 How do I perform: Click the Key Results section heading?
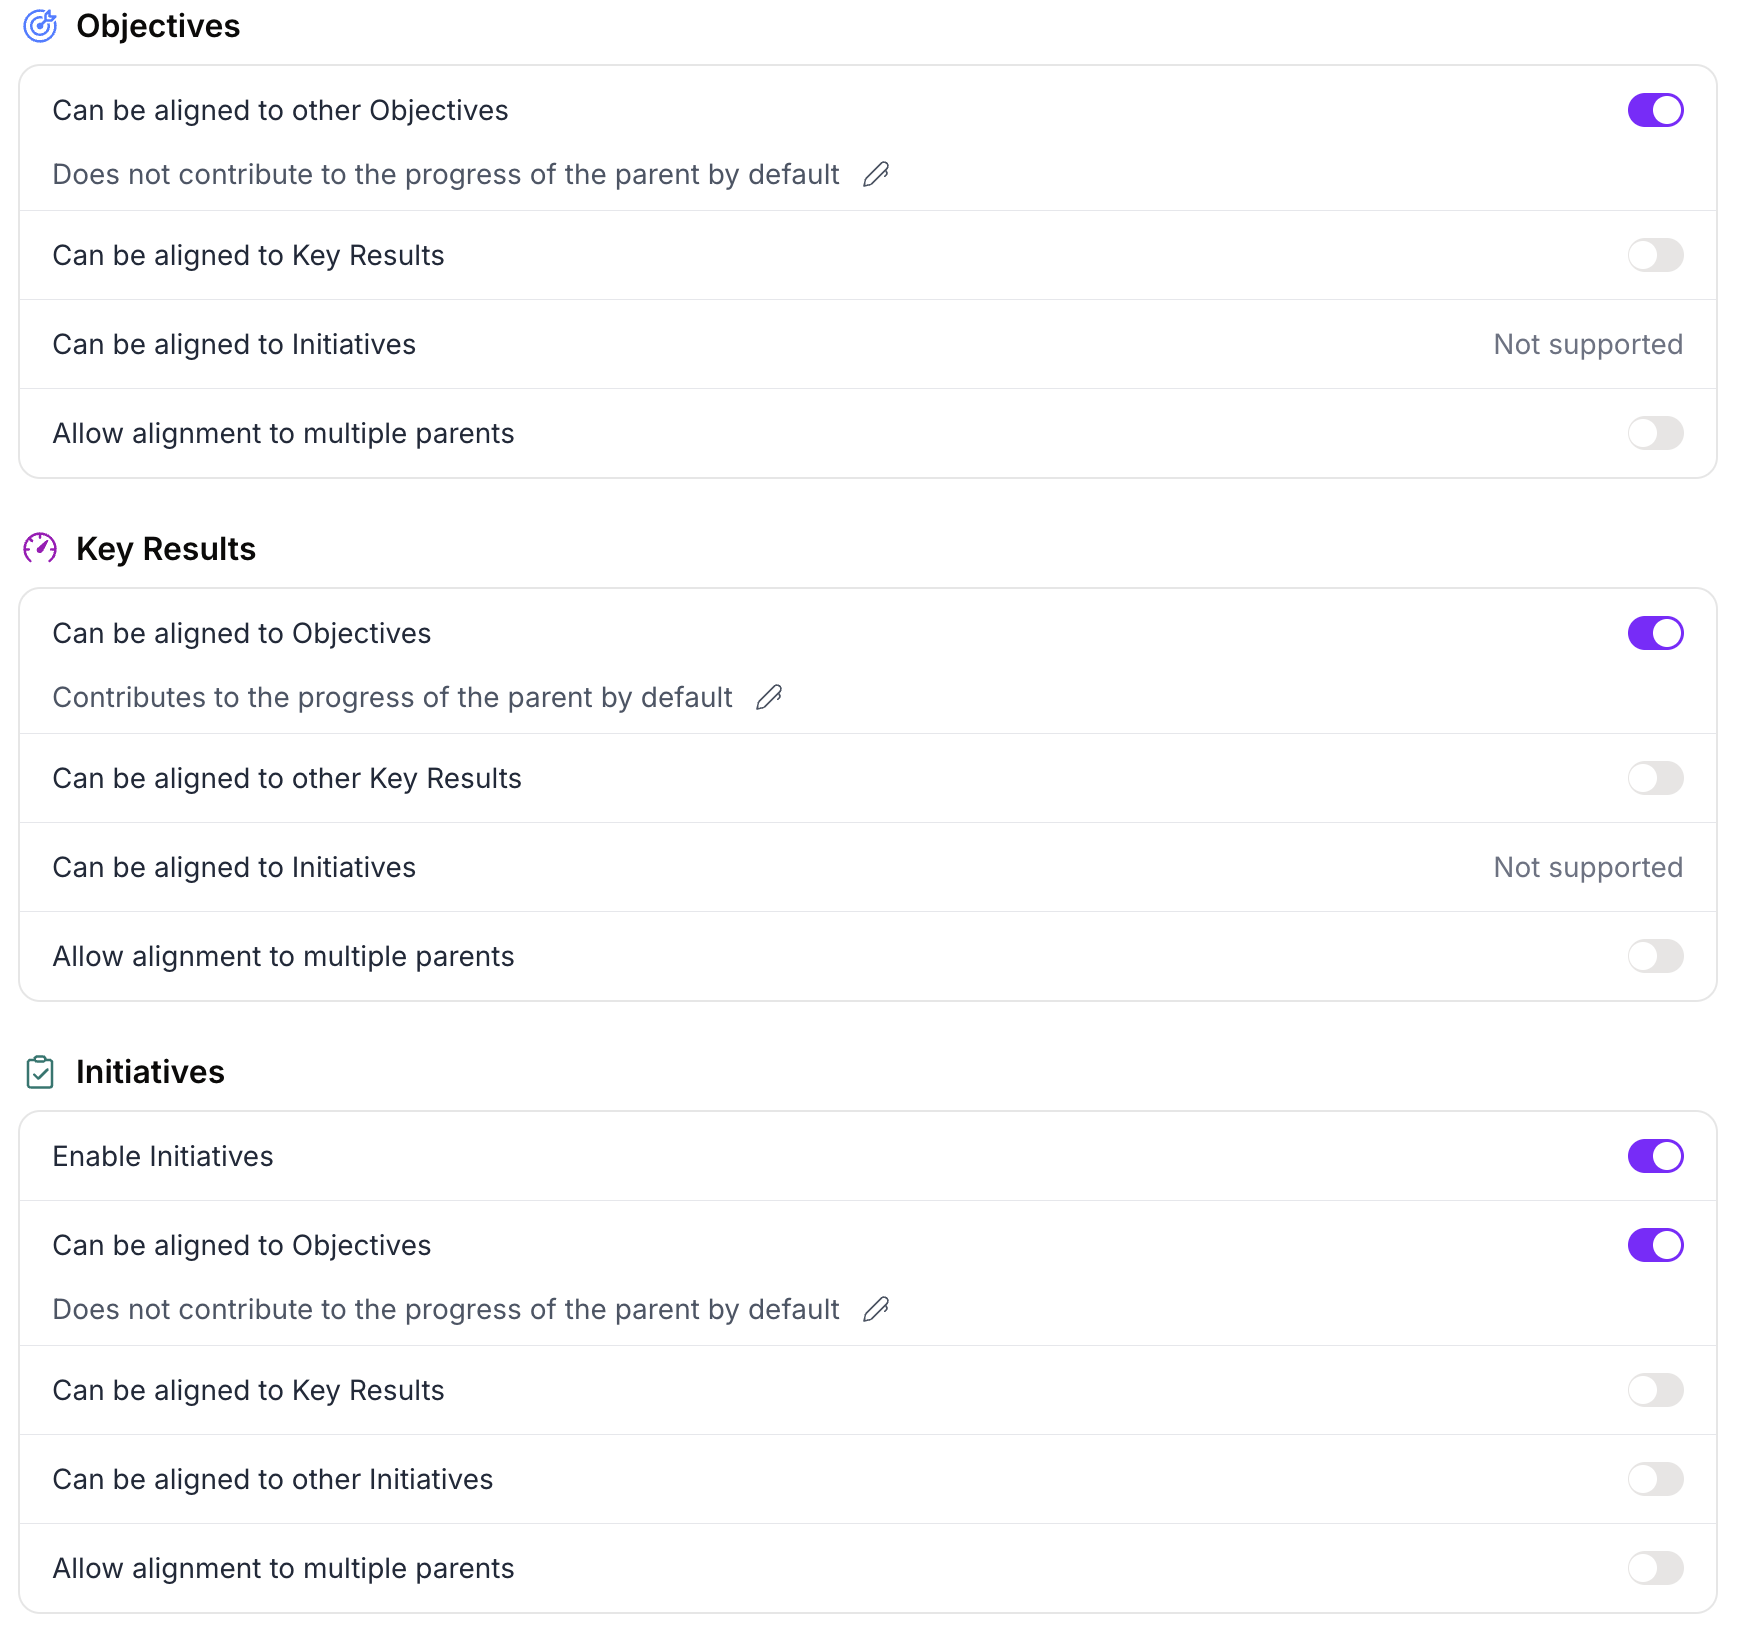point(166,549)
